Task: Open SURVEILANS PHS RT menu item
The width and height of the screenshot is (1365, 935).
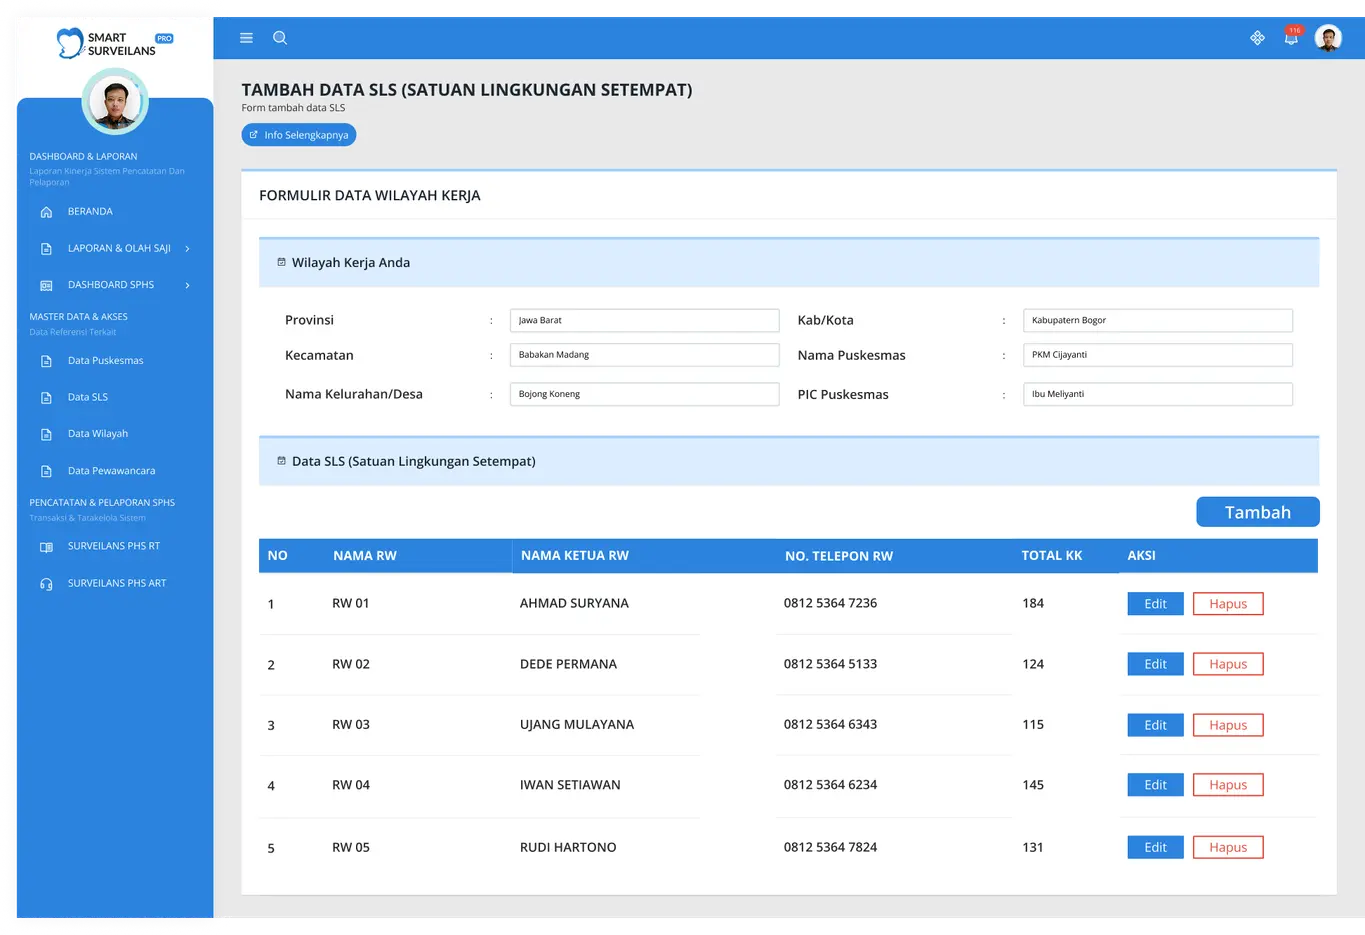Action: (115, 547)
